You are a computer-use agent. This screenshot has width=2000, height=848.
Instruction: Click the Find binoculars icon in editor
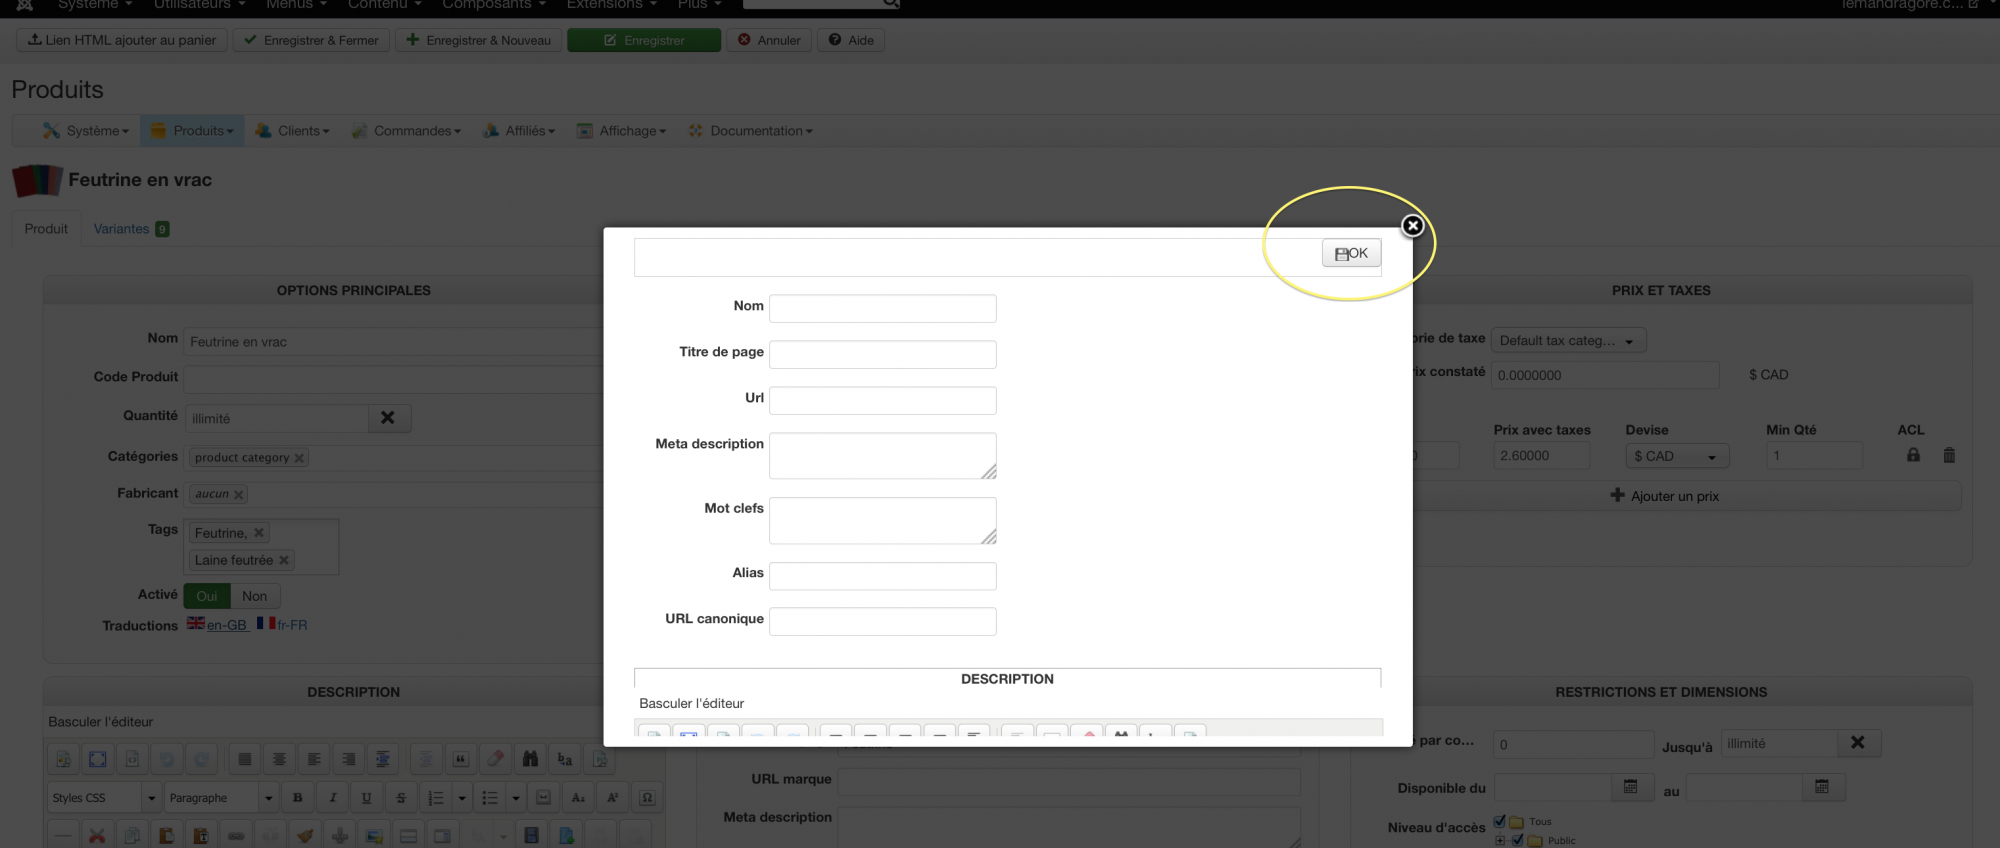[530, 759]
